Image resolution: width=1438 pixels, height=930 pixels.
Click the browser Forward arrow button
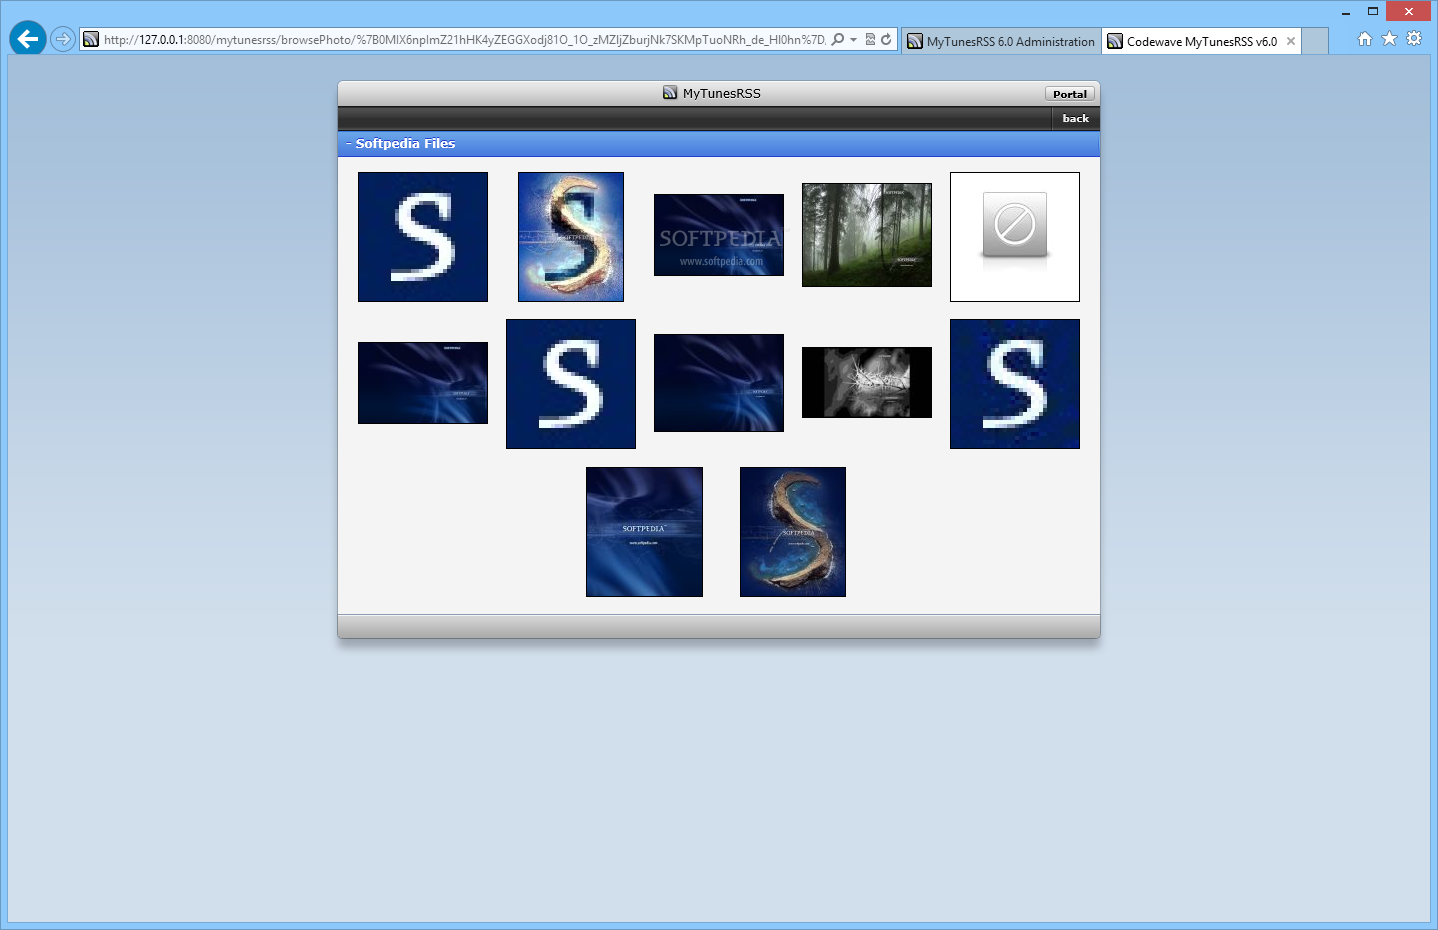click(x=63, y=39)
